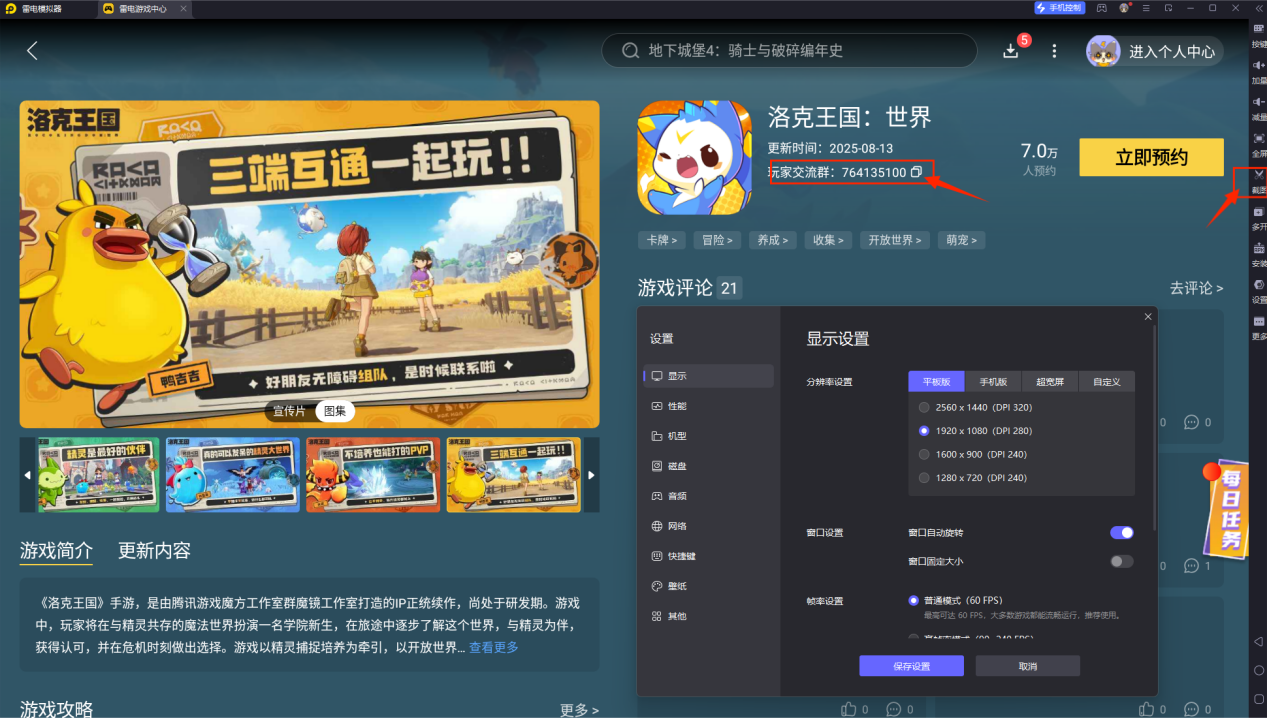Open the 萌宠 tag
The width and height of the screenshot is (1267, 718).
(963, 240)
